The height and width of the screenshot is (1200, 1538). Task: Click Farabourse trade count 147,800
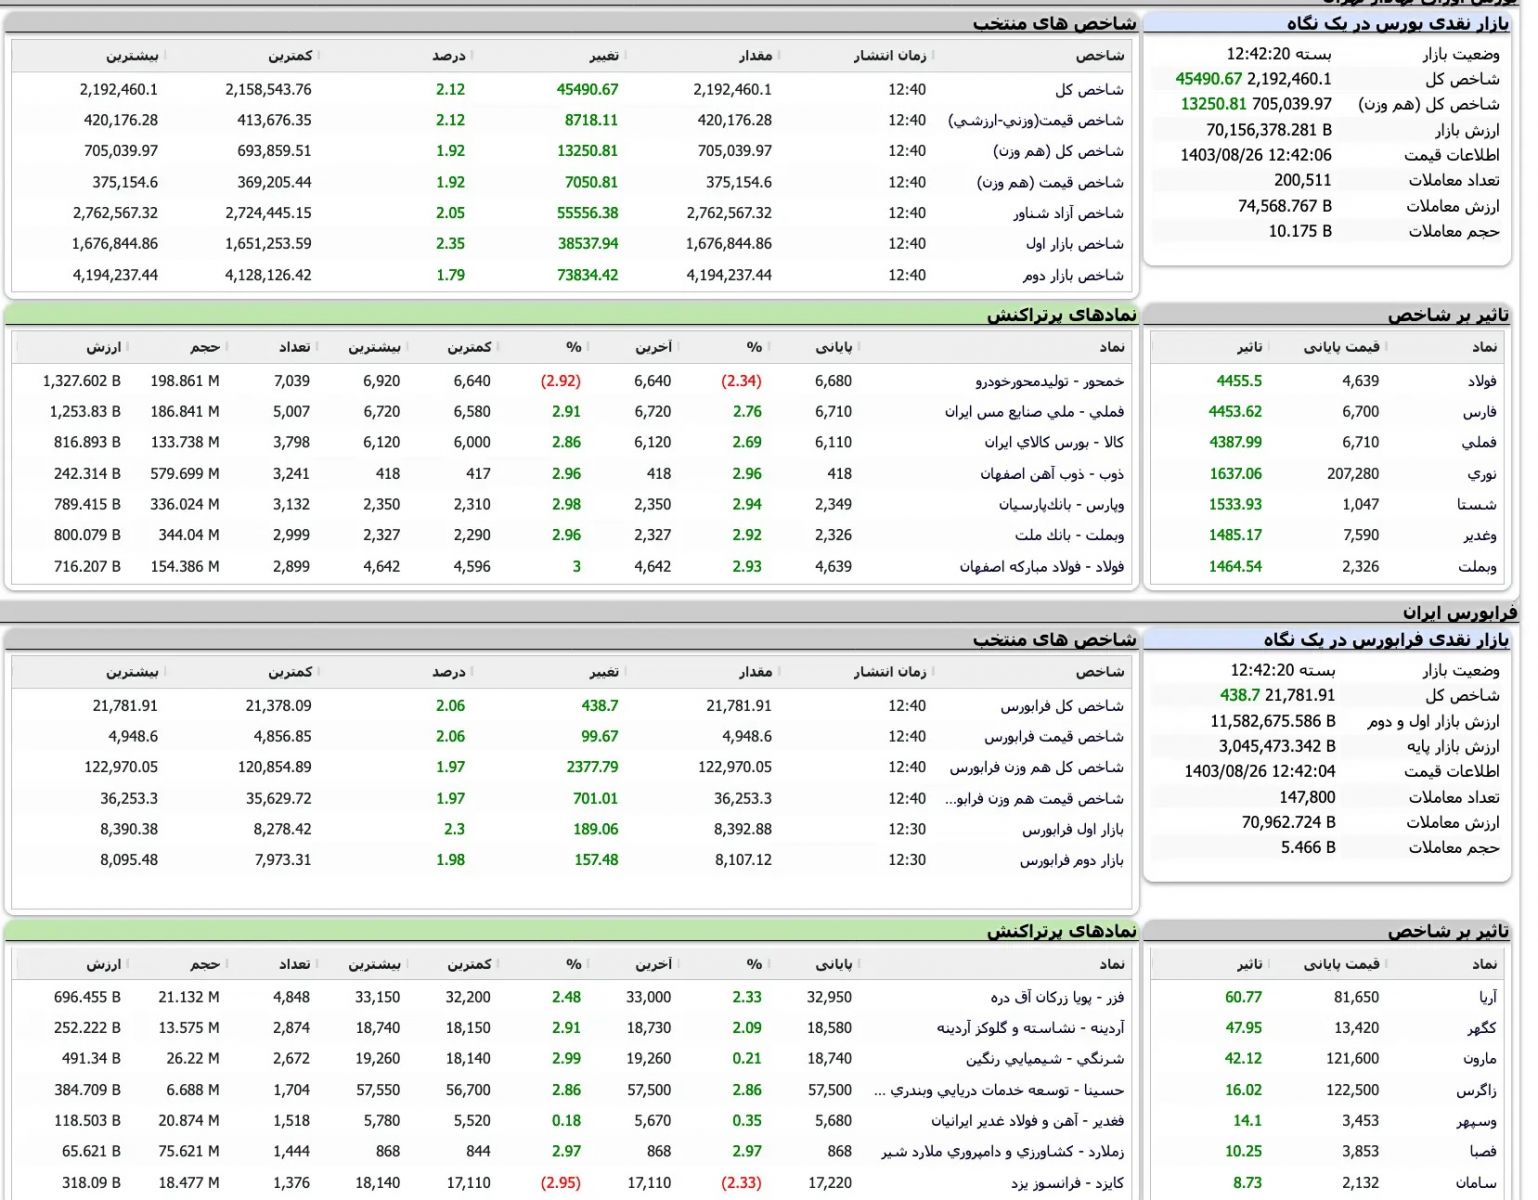1307,797
